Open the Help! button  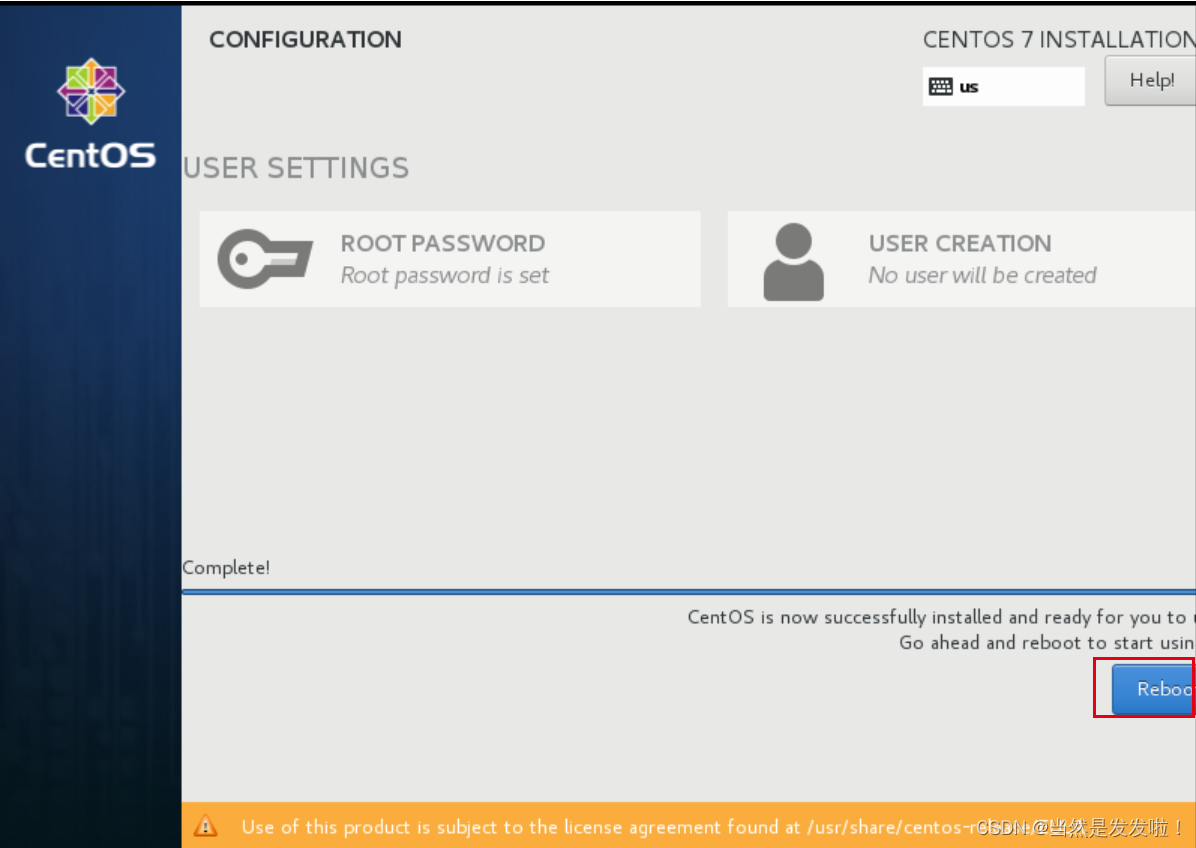(1150, 80)
